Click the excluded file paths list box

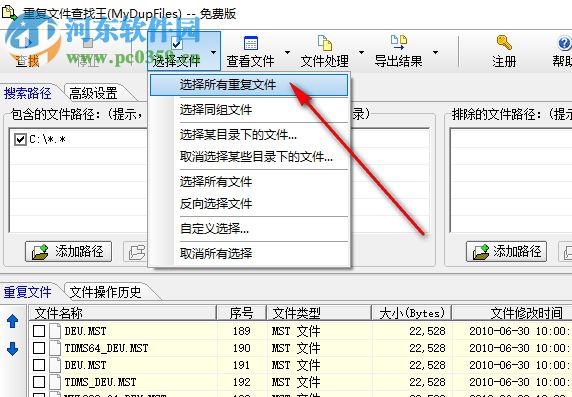(511, 180)
